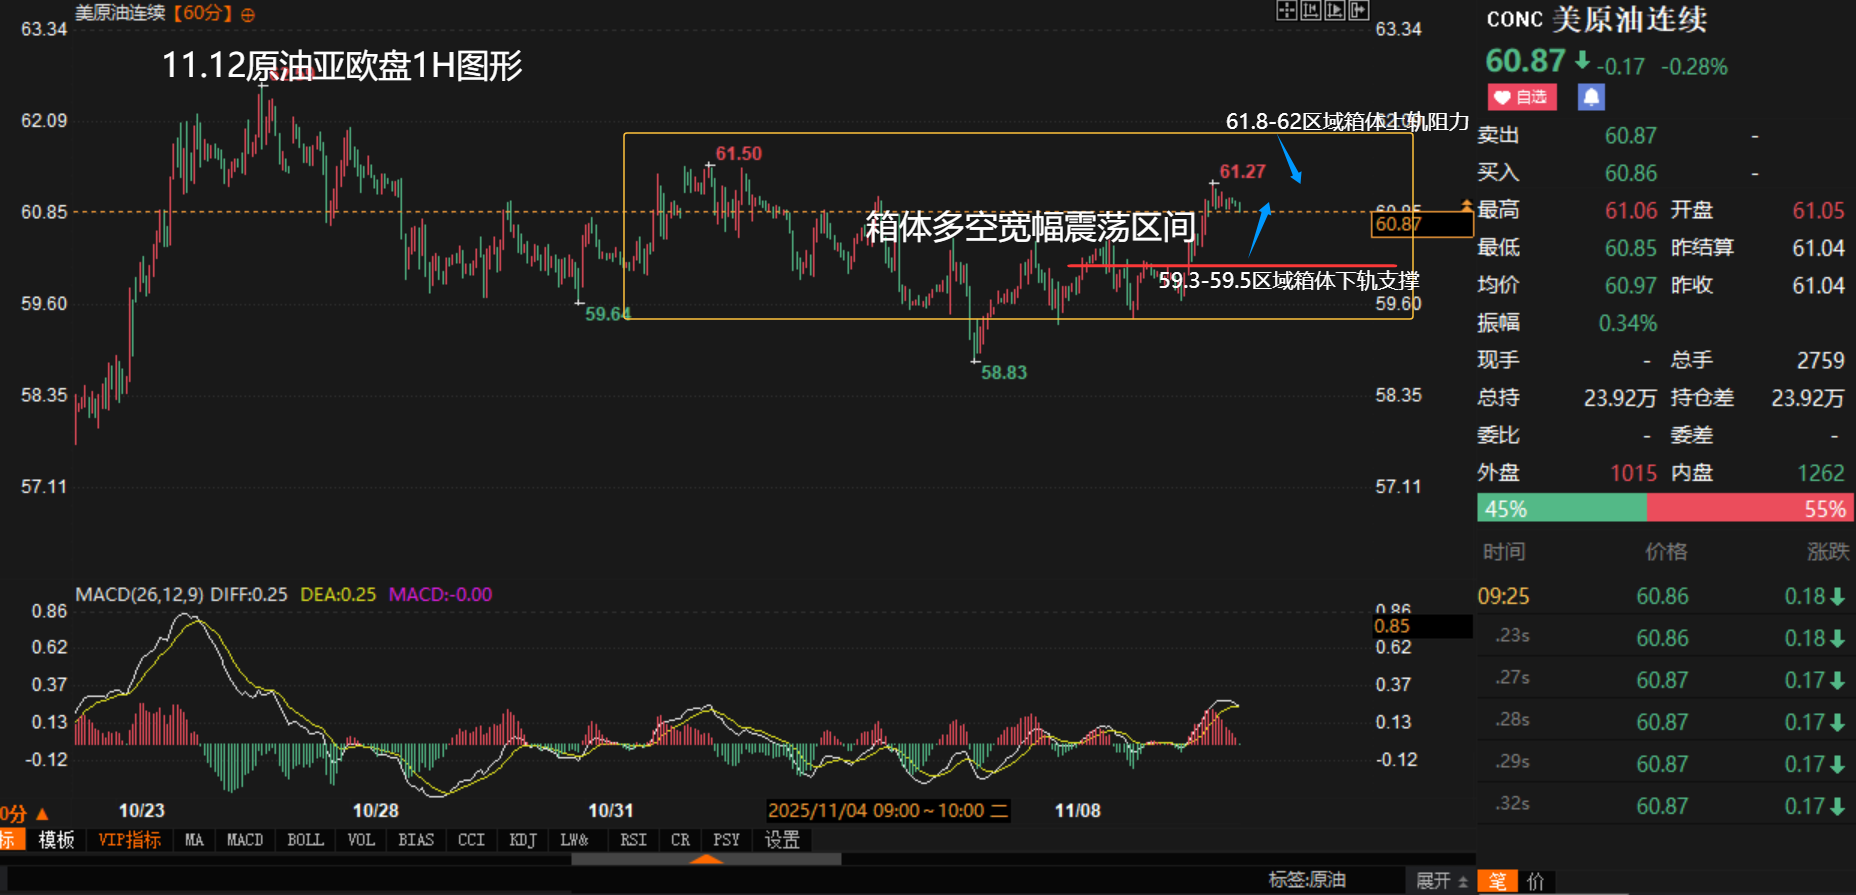Image resolution: width=1856 pixels, height=895 pixels.
Task: Click the 标签:原油 tag label
Action: [x=1307, y=880]
